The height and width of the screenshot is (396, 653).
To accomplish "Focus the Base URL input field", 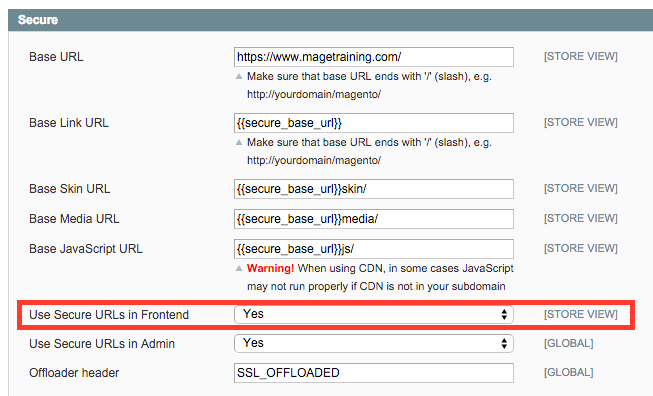I will (x=374, y=57).
